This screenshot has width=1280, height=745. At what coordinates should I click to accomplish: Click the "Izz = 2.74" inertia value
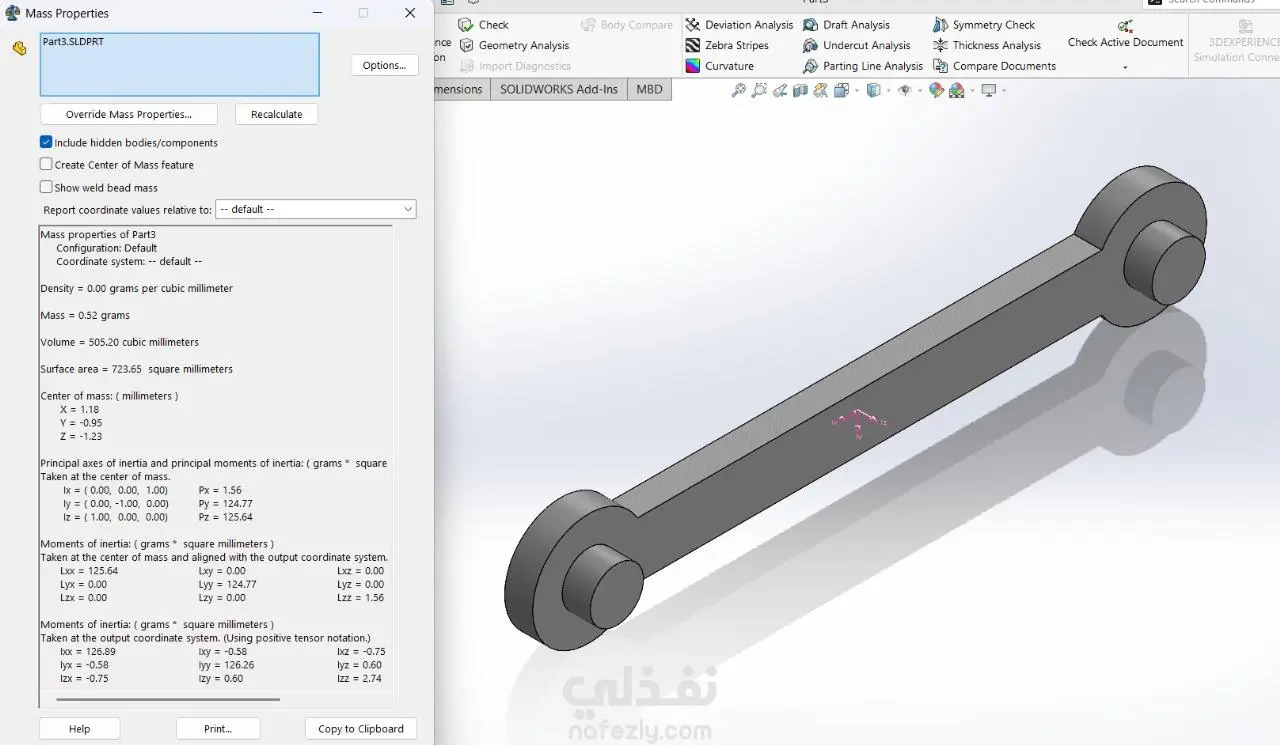(x=359, y=678)
